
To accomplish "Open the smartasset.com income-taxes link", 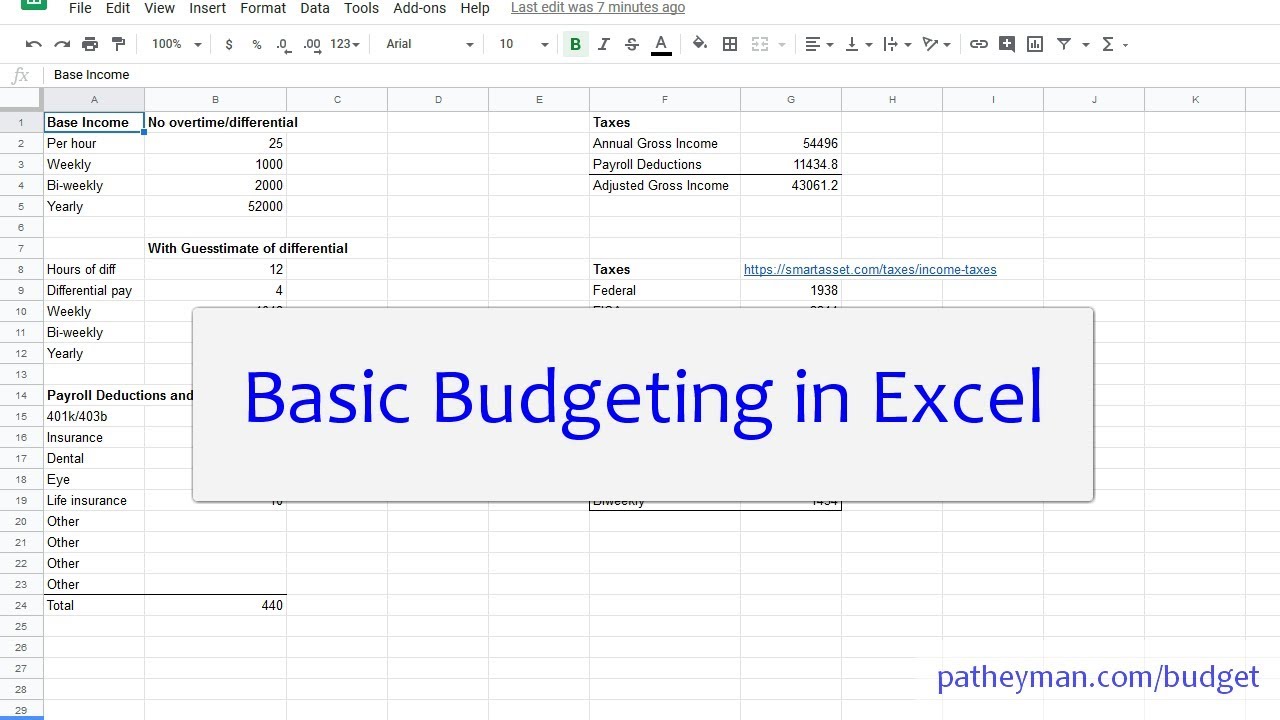I will [x=870, y=269].
